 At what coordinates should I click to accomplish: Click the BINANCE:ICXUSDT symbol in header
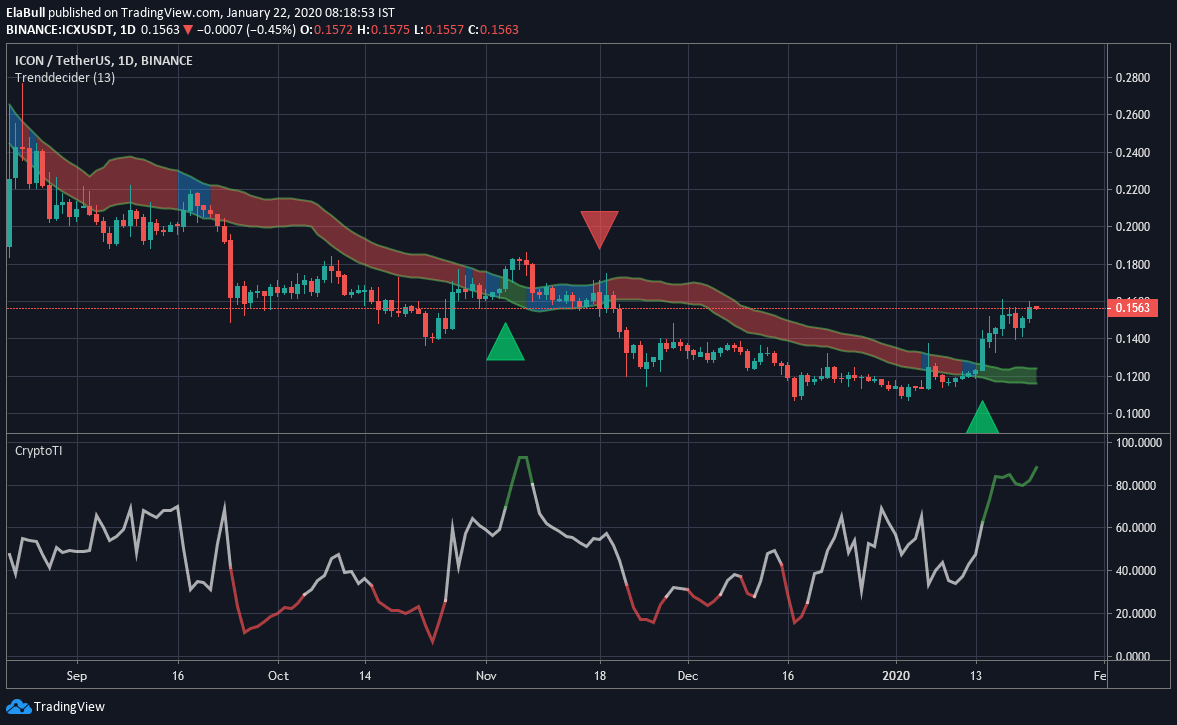coord(61,30)
